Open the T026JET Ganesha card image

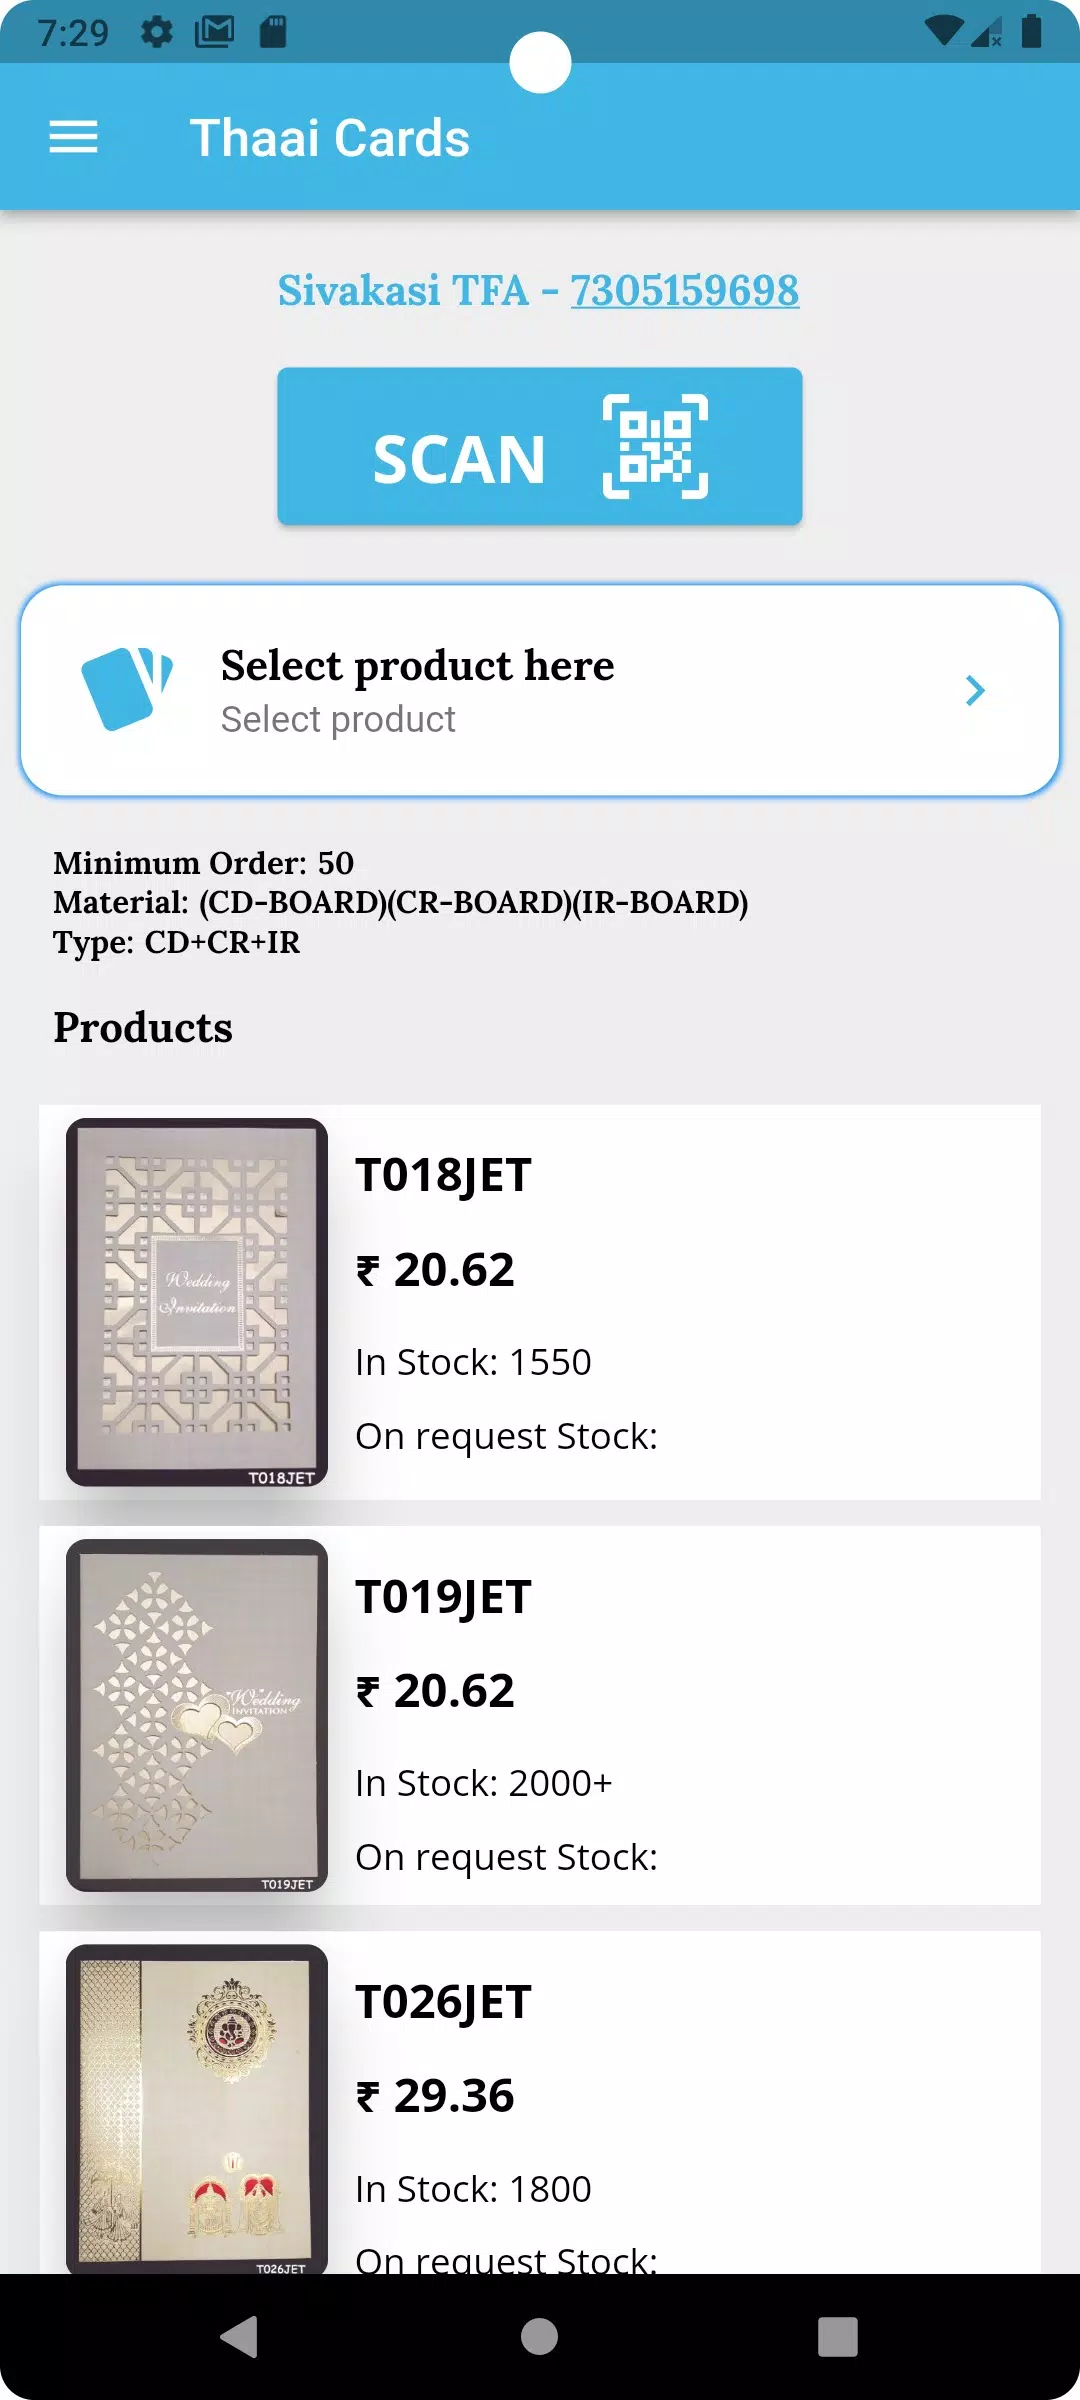click(x=197, y=2108)
